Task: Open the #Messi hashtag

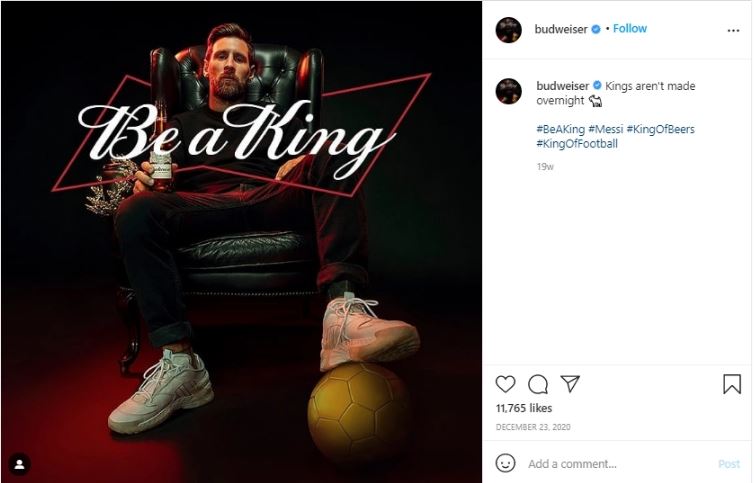Action: [x=605, y=129]
